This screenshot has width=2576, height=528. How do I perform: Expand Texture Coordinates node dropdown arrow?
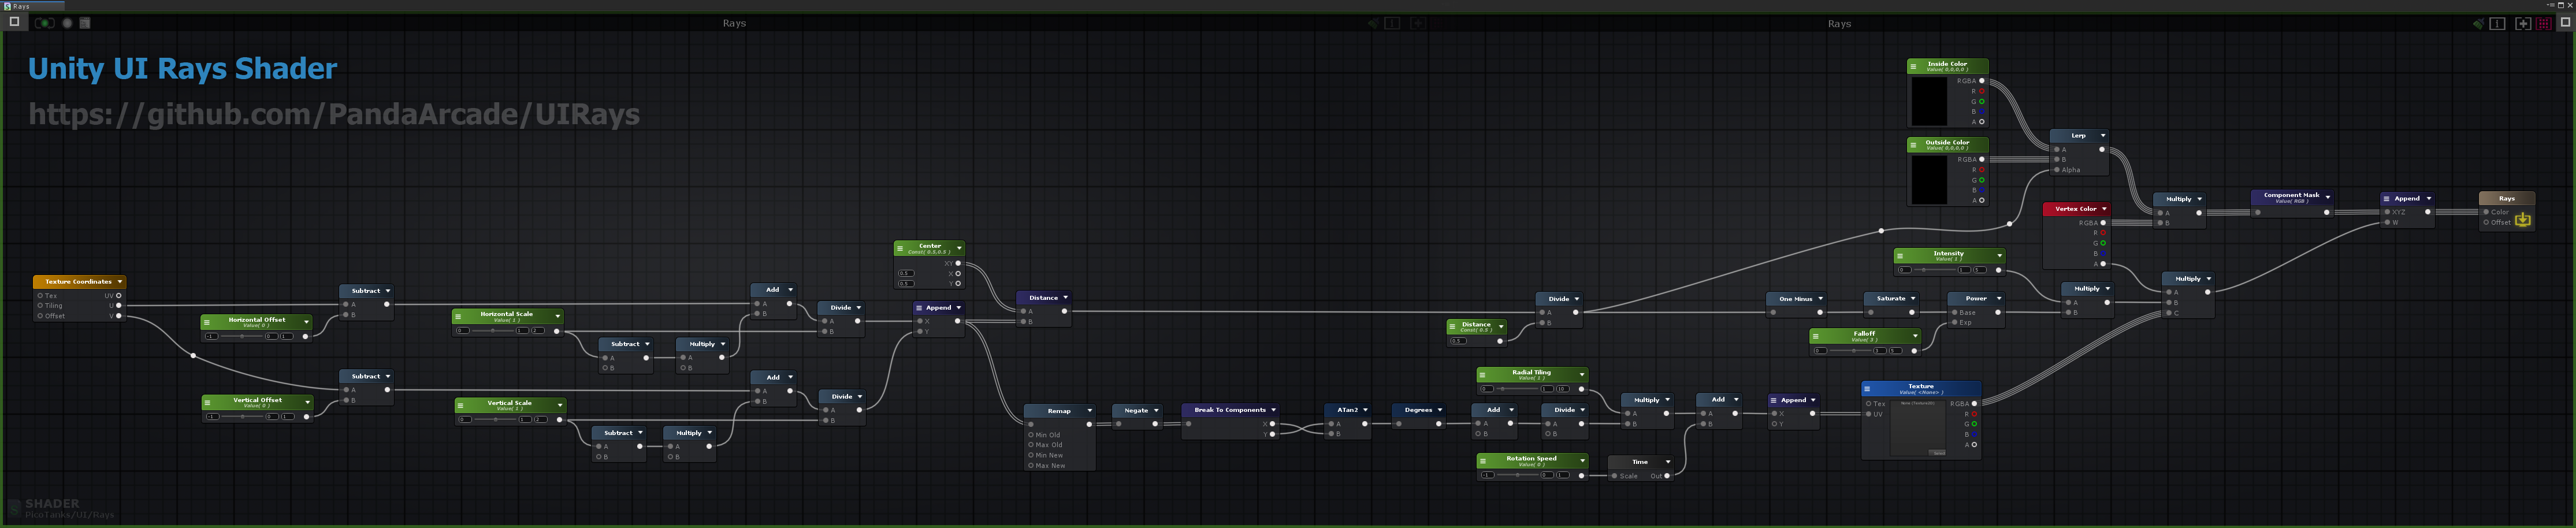coord(120,282)
